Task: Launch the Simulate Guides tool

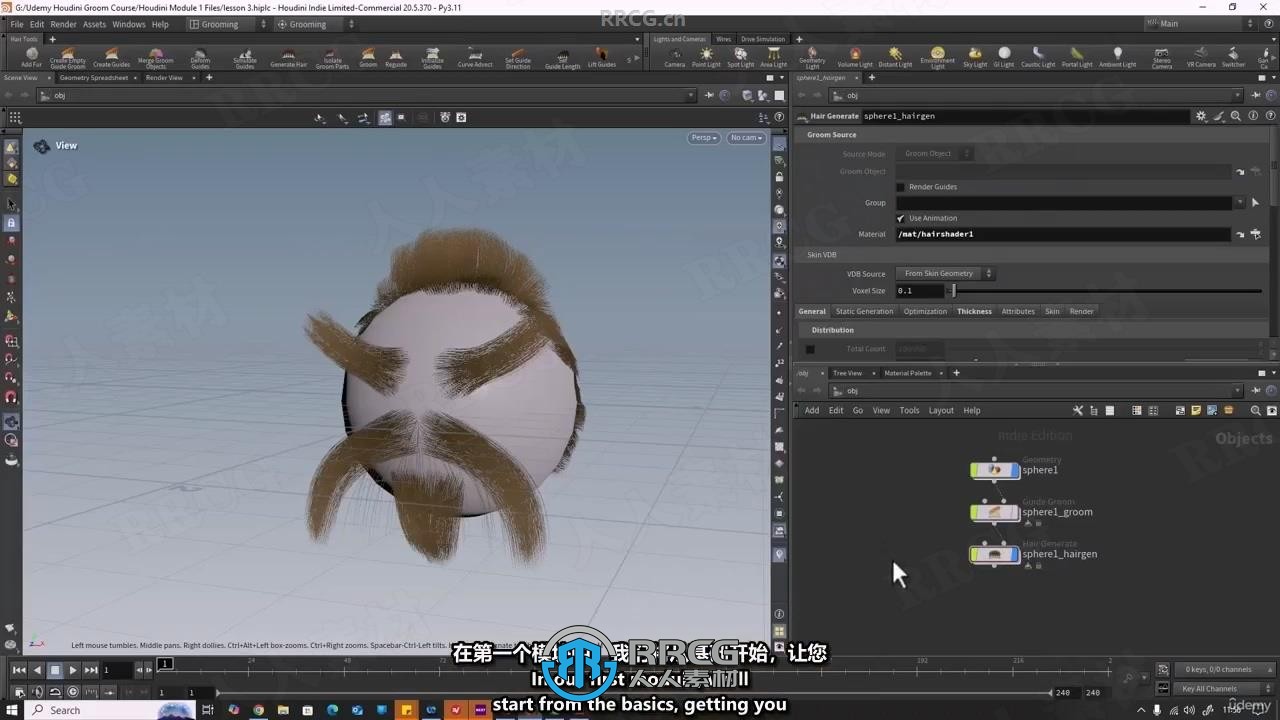Action: tap(245, 58)
